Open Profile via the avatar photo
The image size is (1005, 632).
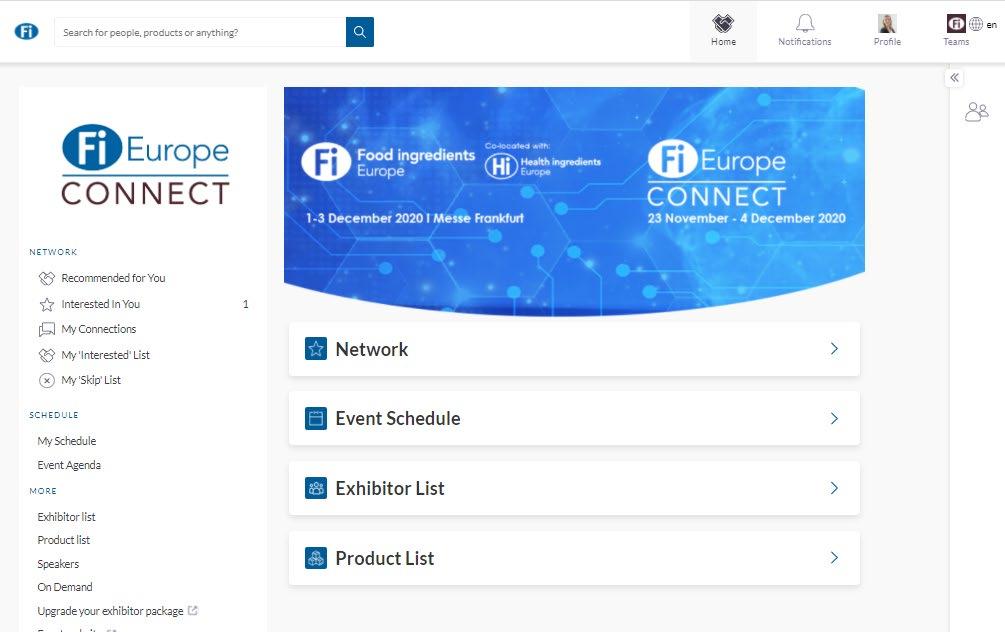coord(887,24)
